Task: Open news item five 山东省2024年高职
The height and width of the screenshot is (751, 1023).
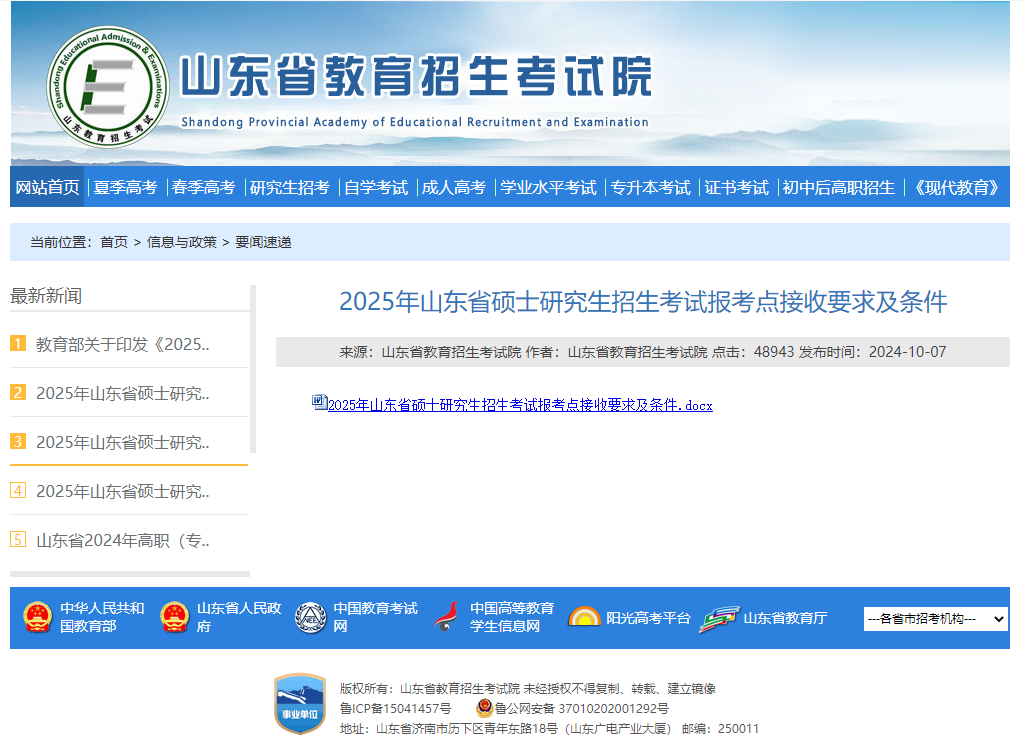Action: coord(122,540)
